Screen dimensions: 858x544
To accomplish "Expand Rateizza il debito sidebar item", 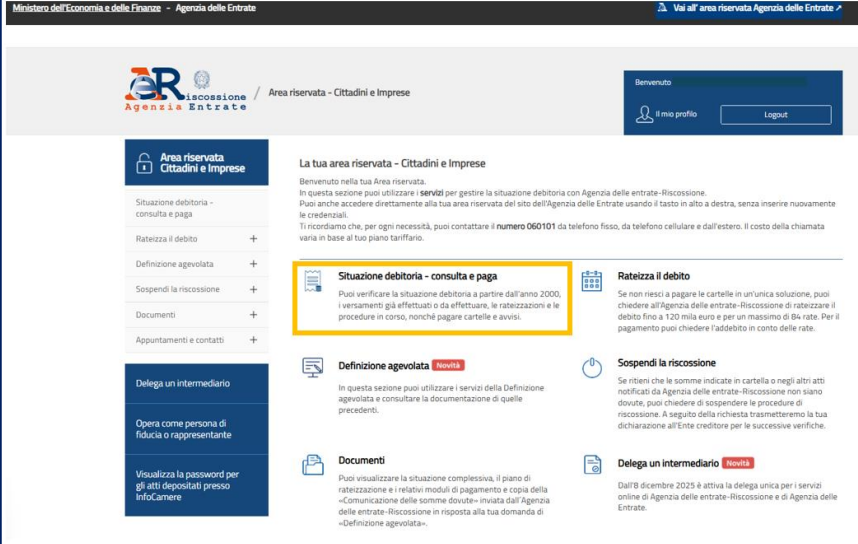I will (x=253, y=239).
